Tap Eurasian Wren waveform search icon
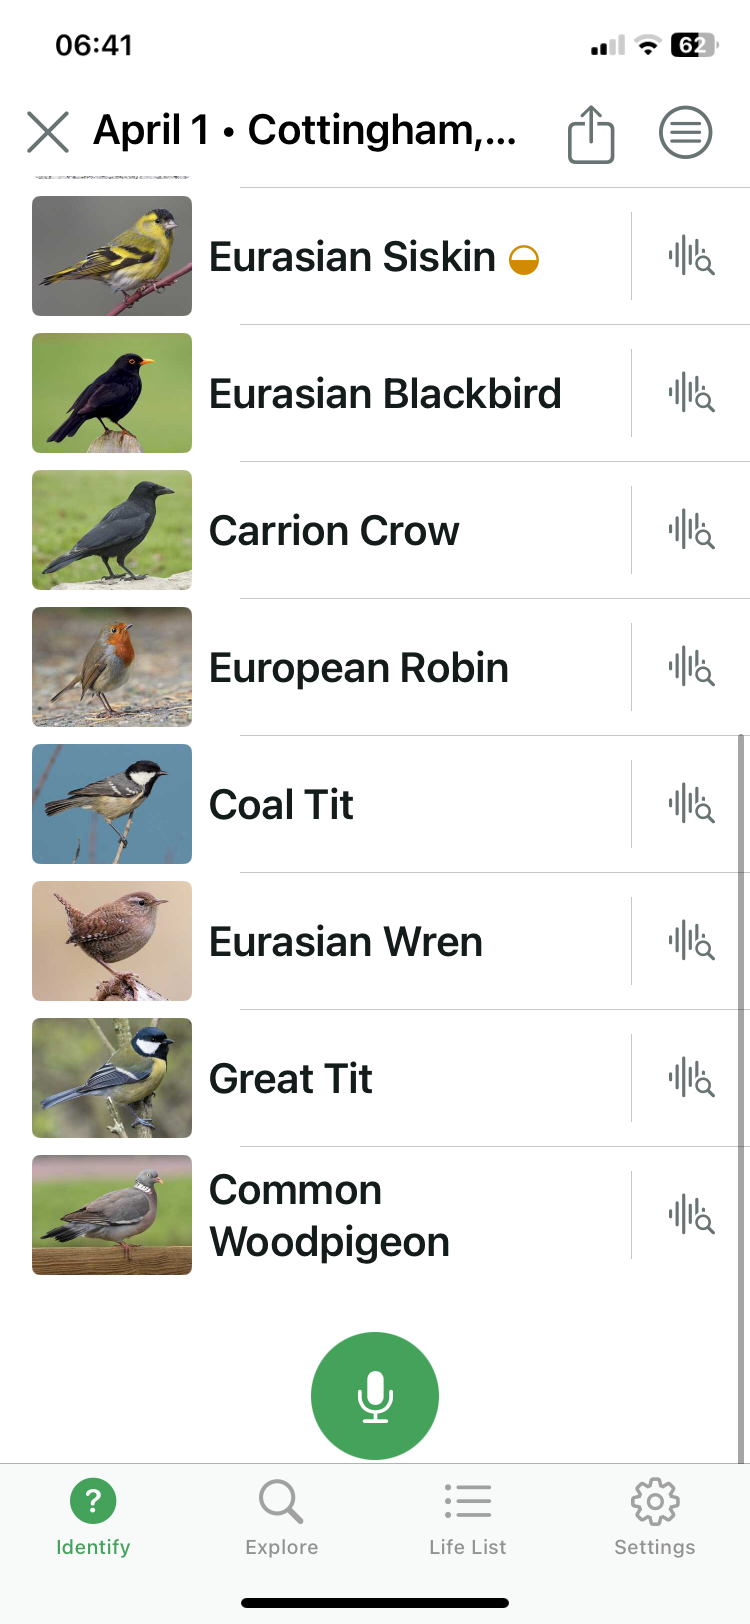750x1624 pixels. coord(691,941)
